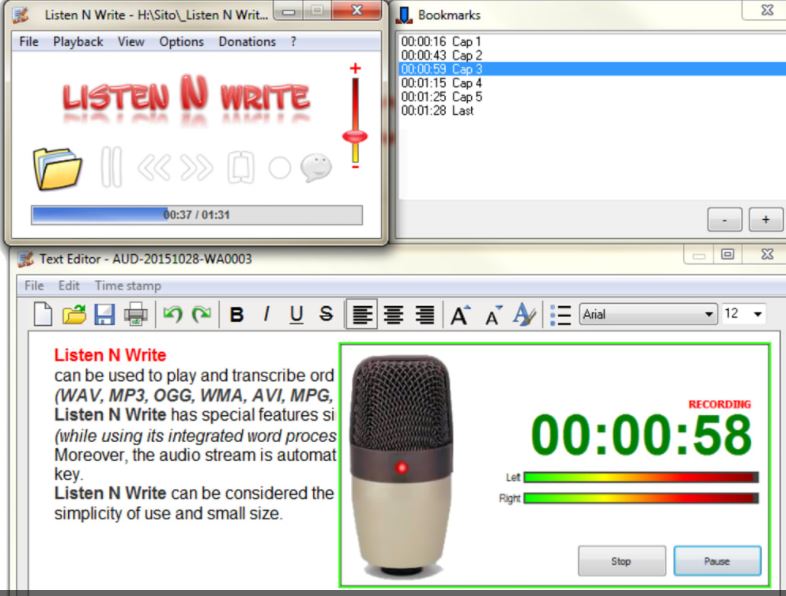Align text left
The image size is (786, 596).
[362, 315]
